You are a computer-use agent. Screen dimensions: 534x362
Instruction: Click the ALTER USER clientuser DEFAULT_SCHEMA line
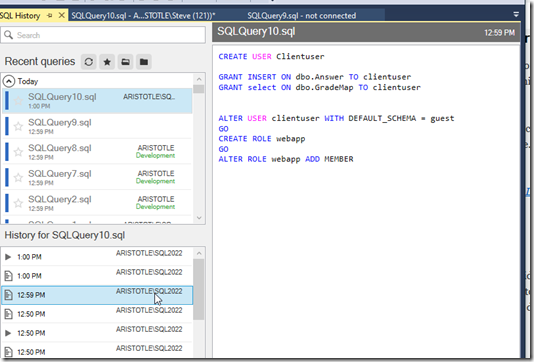[x=336, y=119]
